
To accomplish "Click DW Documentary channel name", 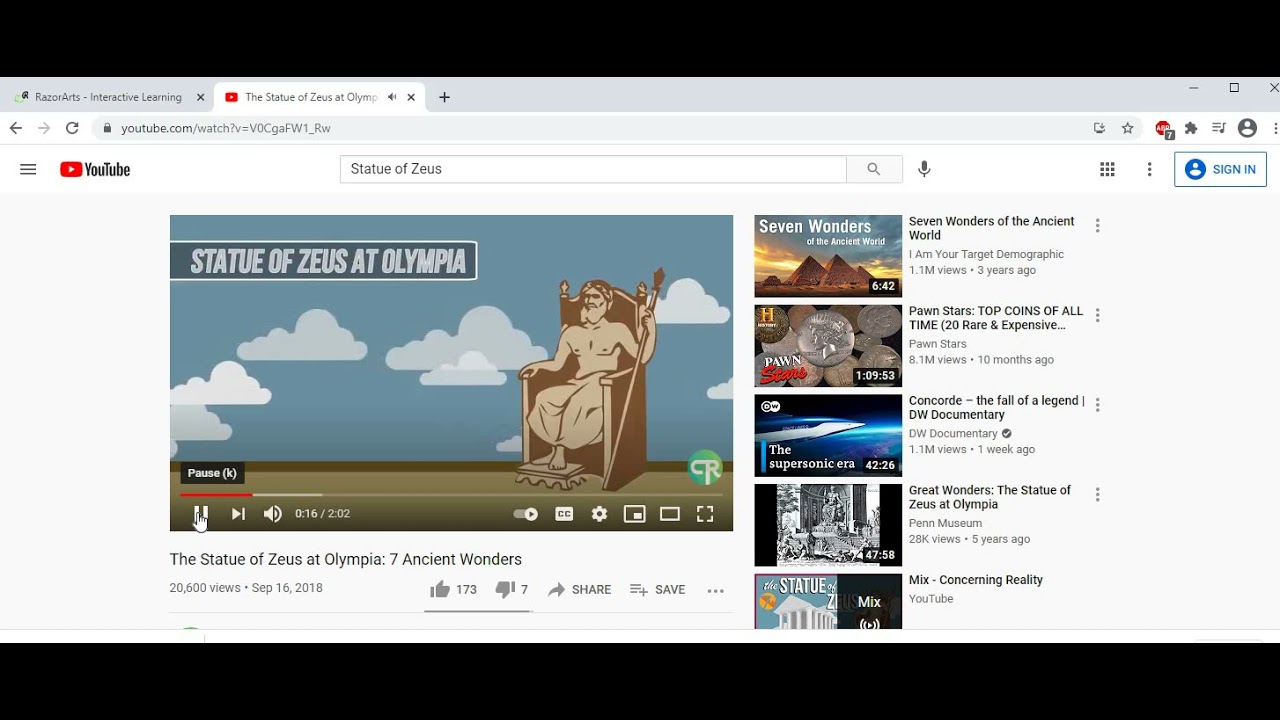I will point(953,434).
